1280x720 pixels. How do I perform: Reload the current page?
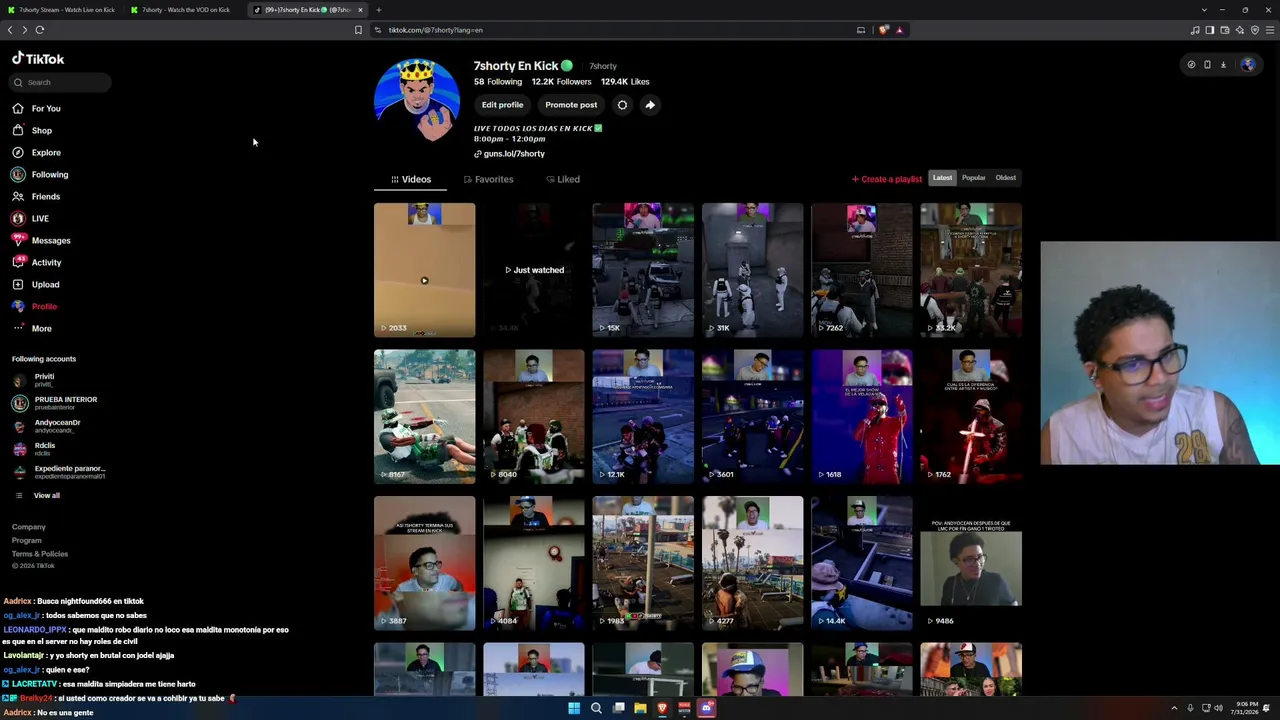click(x=40, y=30)
